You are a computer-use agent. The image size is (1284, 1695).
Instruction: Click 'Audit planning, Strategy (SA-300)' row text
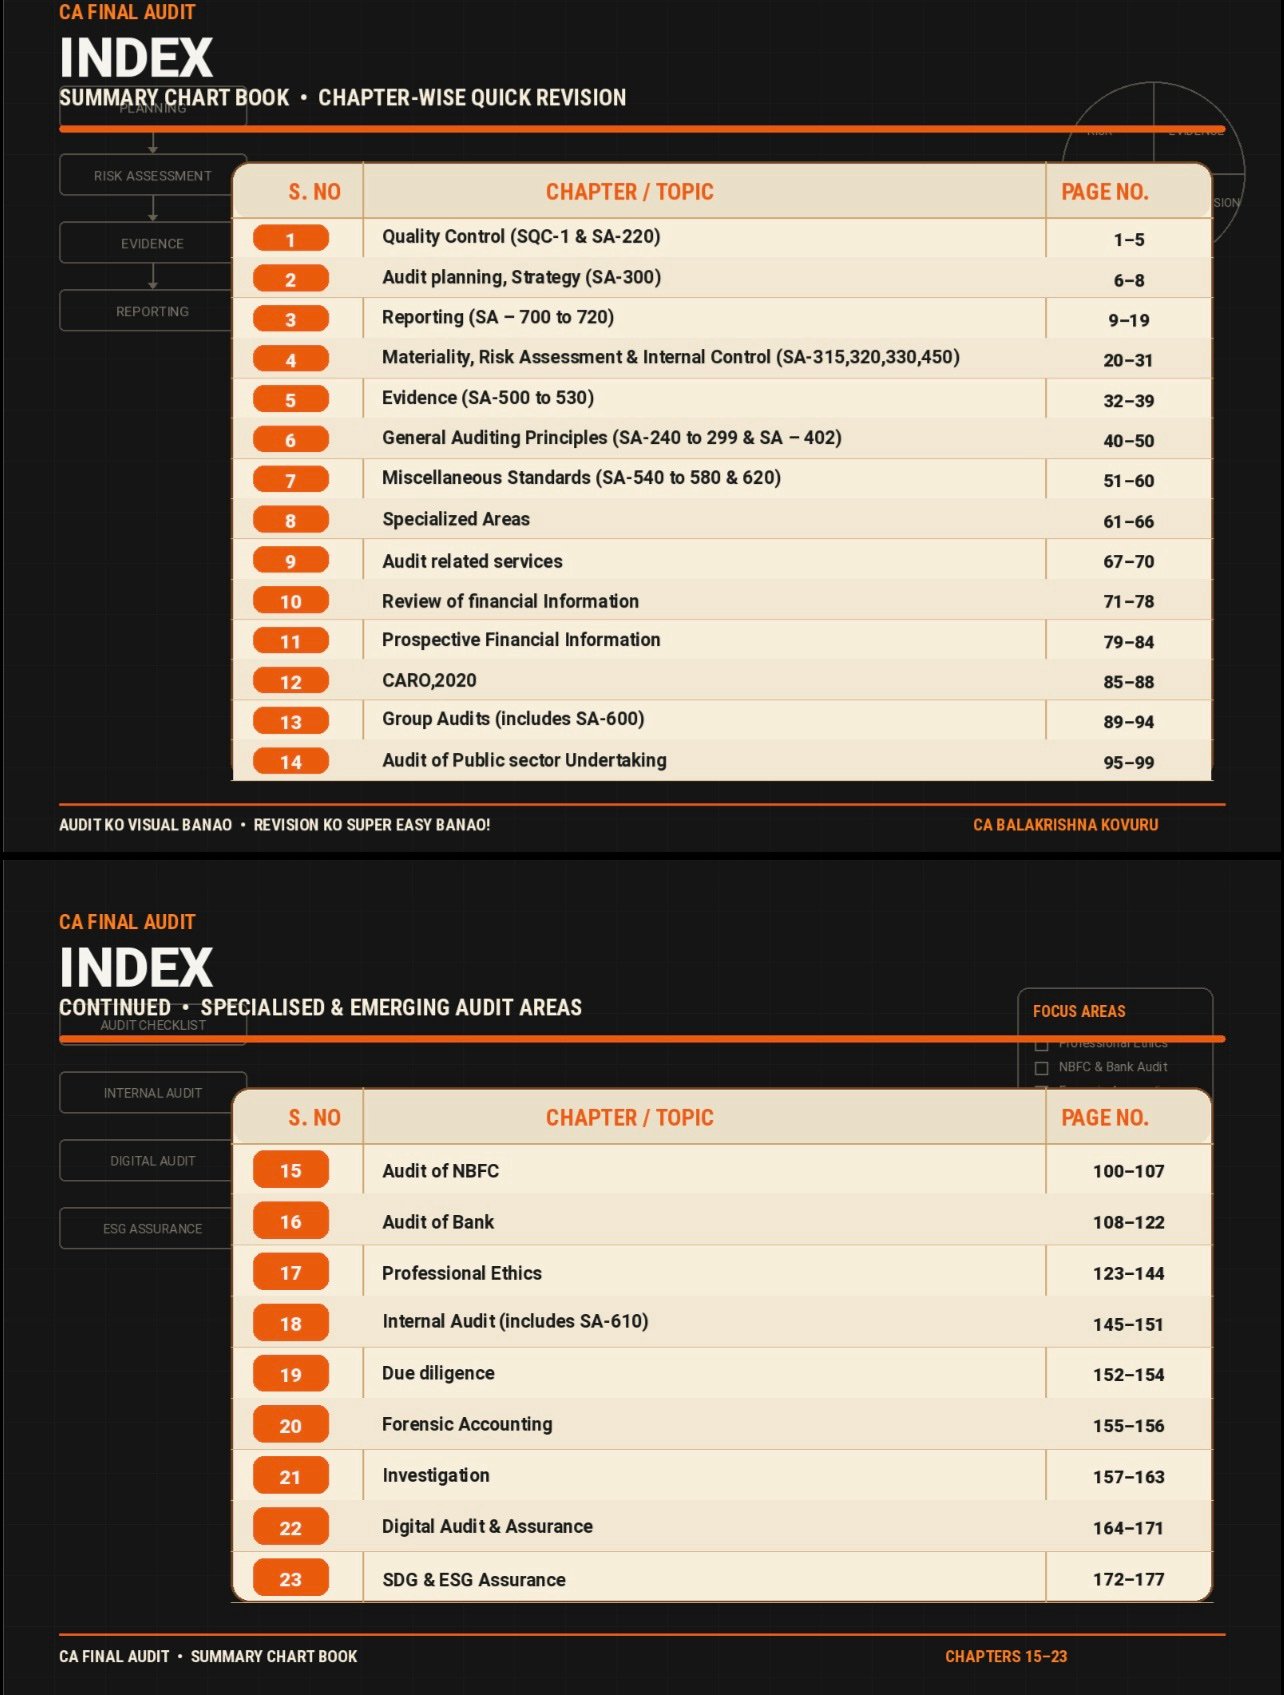521,278
